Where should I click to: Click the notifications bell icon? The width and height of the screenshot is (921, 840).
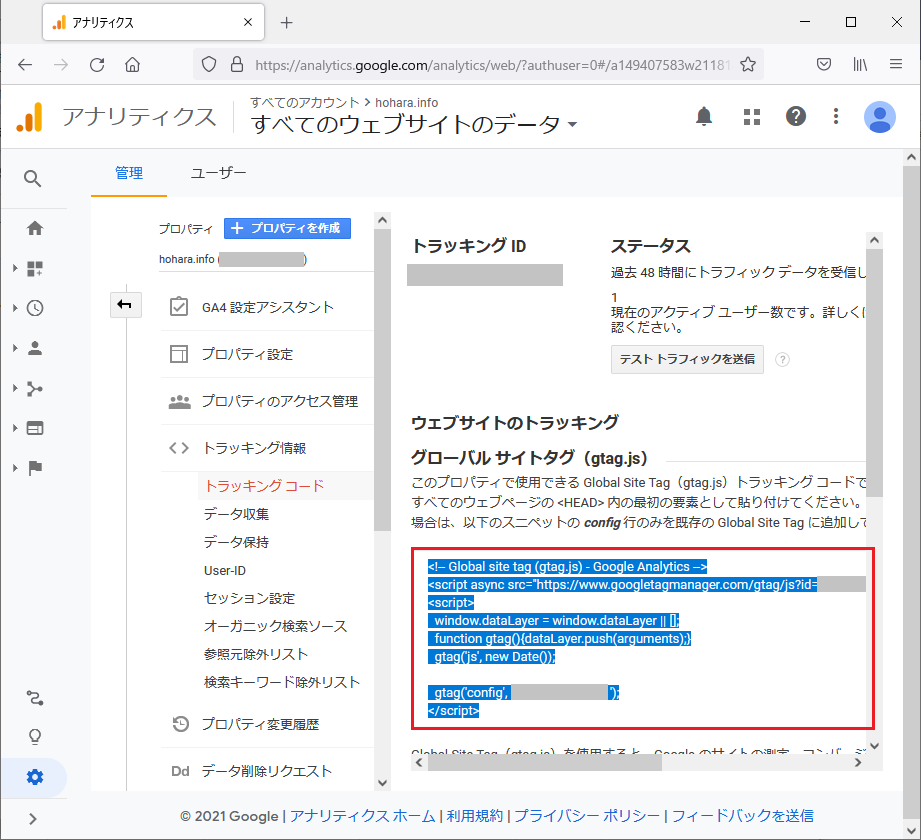click(x=704, y=117)
